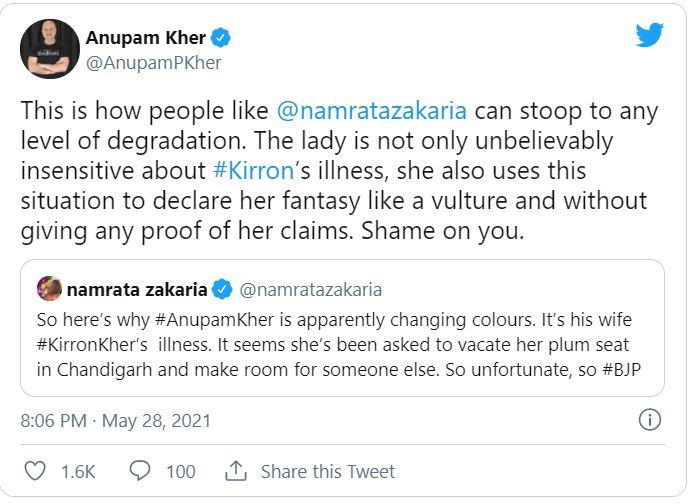
Task: Open the @namratazakaria mention link
Action: pyautogui.click(x=370, y=109)
